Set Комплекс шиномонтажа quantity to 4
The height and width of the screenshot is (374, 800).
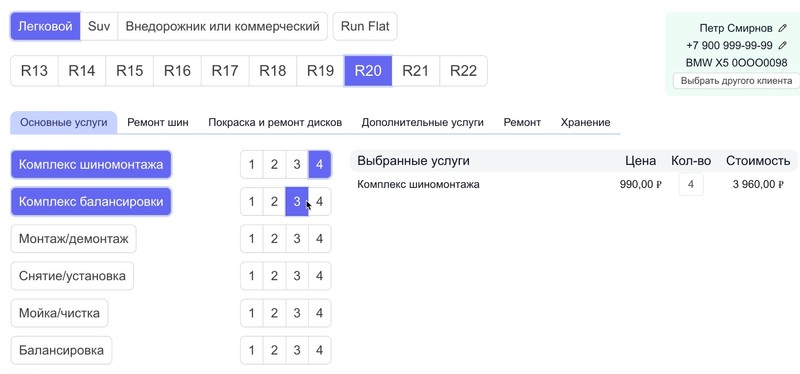[x=319, y=165]
